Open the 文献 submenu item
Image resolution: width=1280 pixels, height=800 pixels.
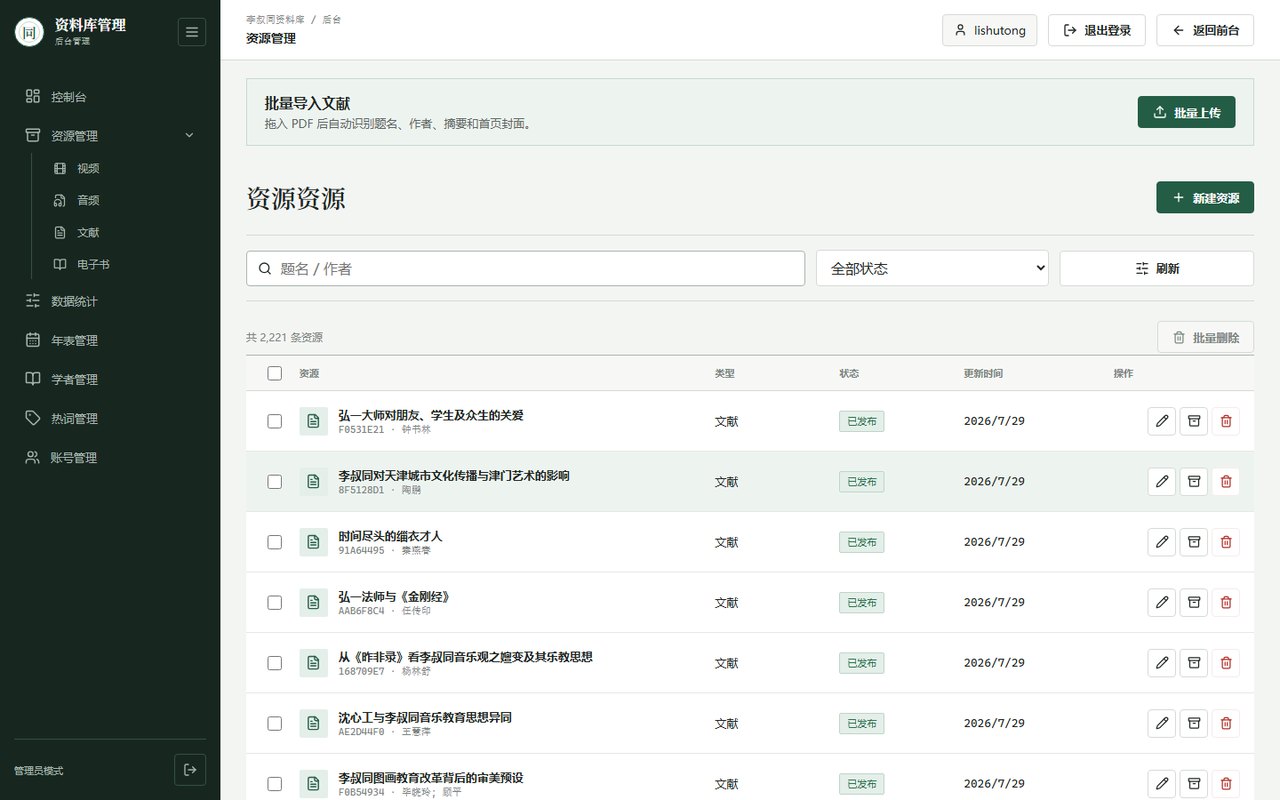(126, 232)
